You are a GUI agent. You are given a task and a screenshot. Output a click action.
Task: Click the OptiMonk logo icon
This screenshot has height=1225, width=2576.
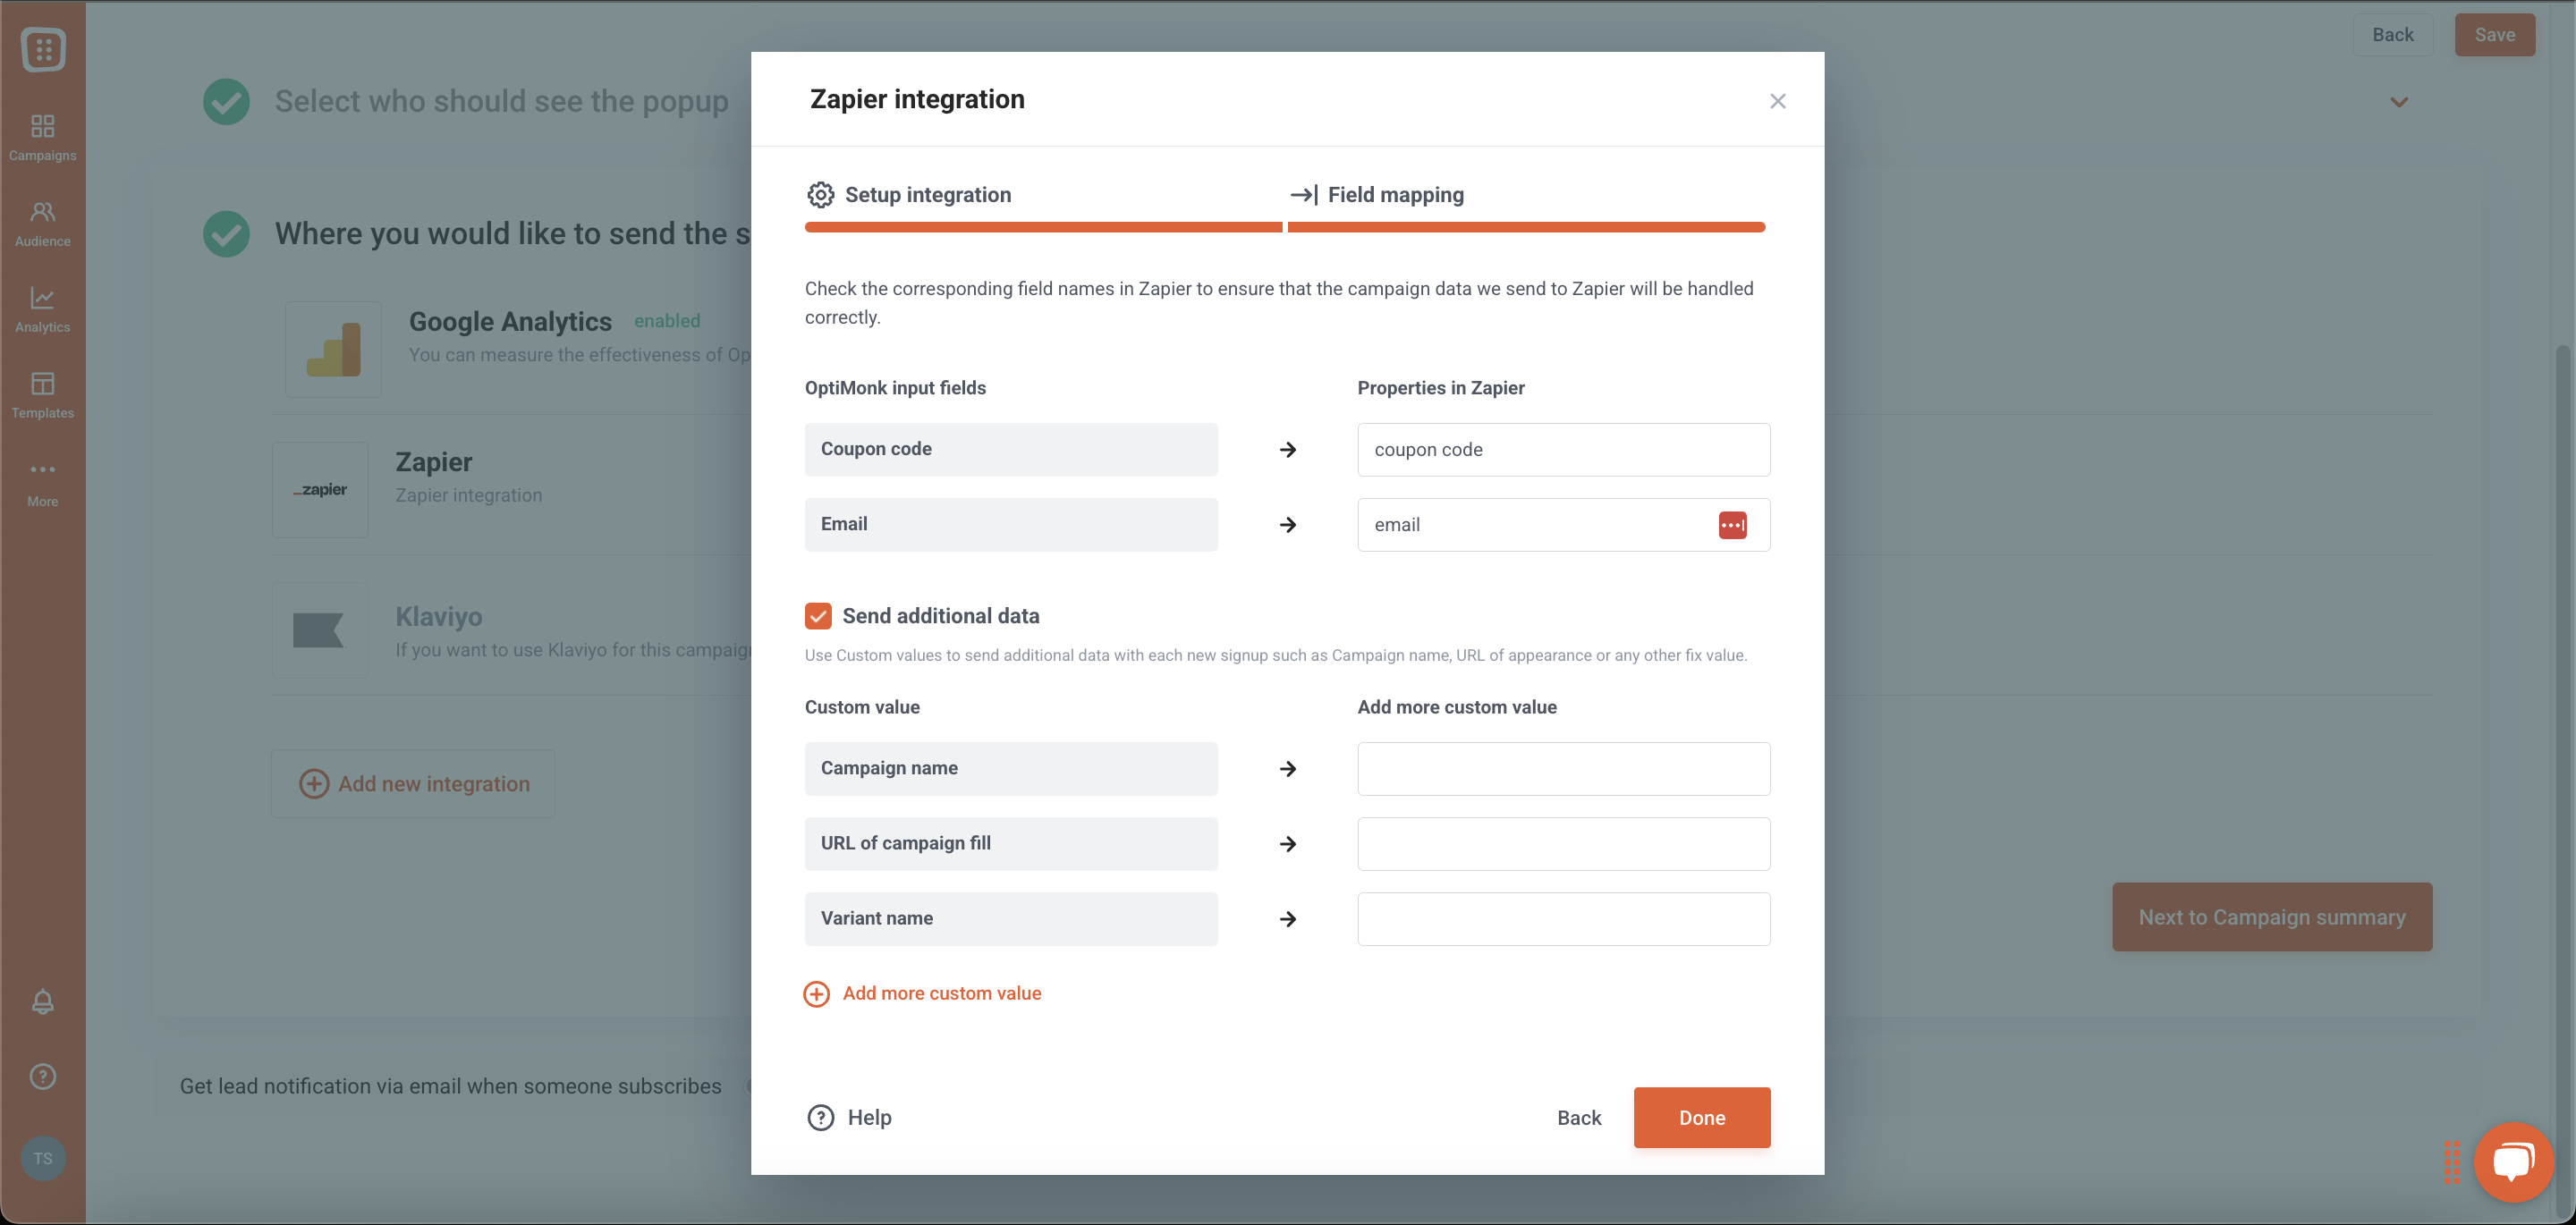coord(43,49)
